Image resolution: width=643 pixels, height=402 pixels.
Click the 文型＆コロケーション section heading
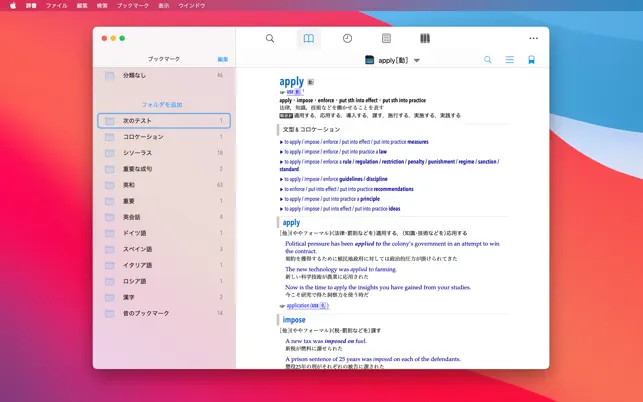(x=311, y=130)
